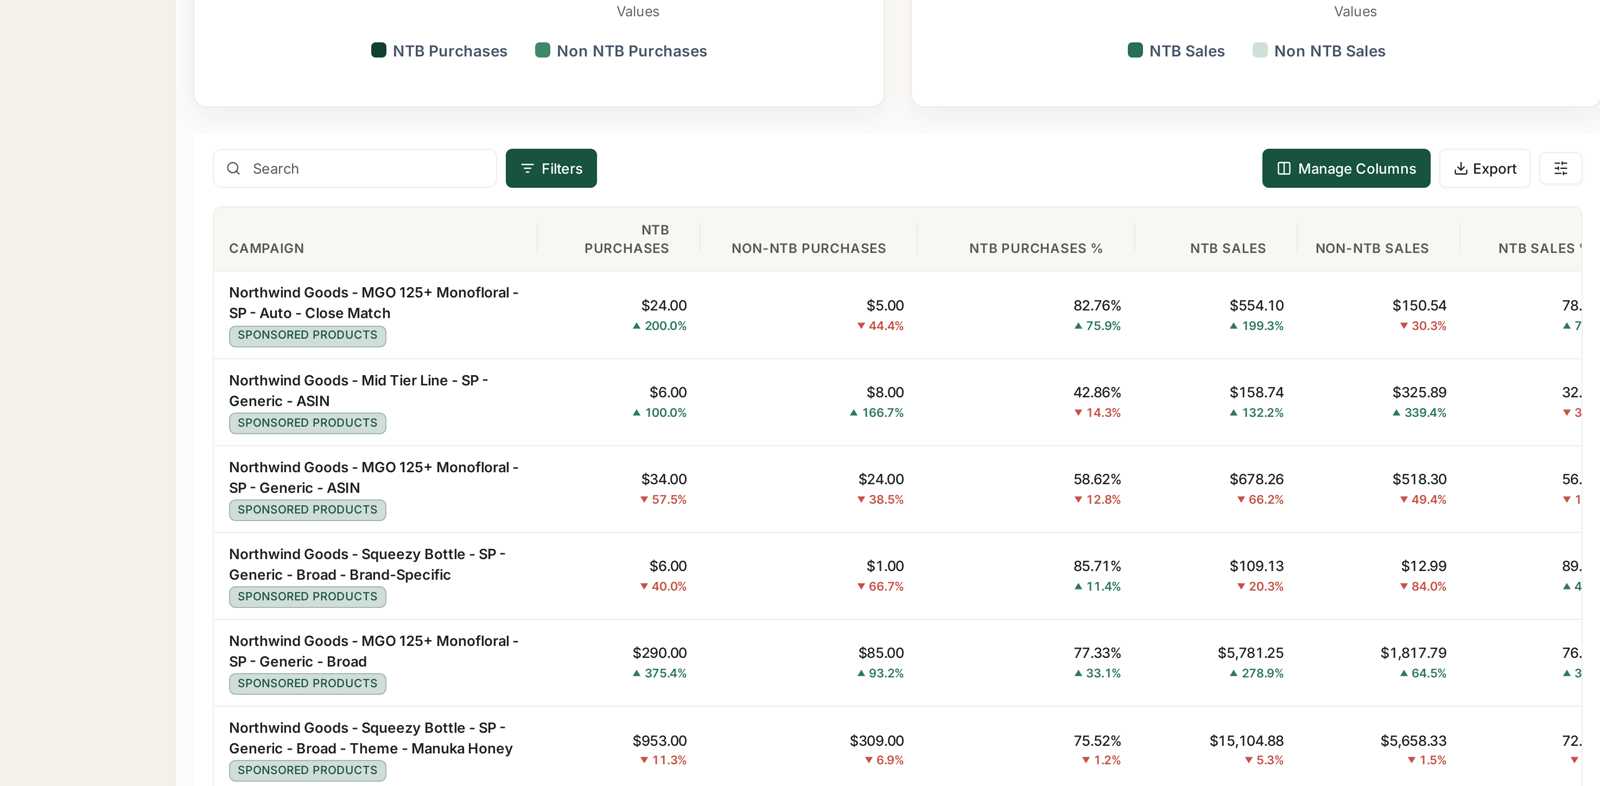
Task: Sort by NTB Sales column header
Action: (x=1228, y=248)
